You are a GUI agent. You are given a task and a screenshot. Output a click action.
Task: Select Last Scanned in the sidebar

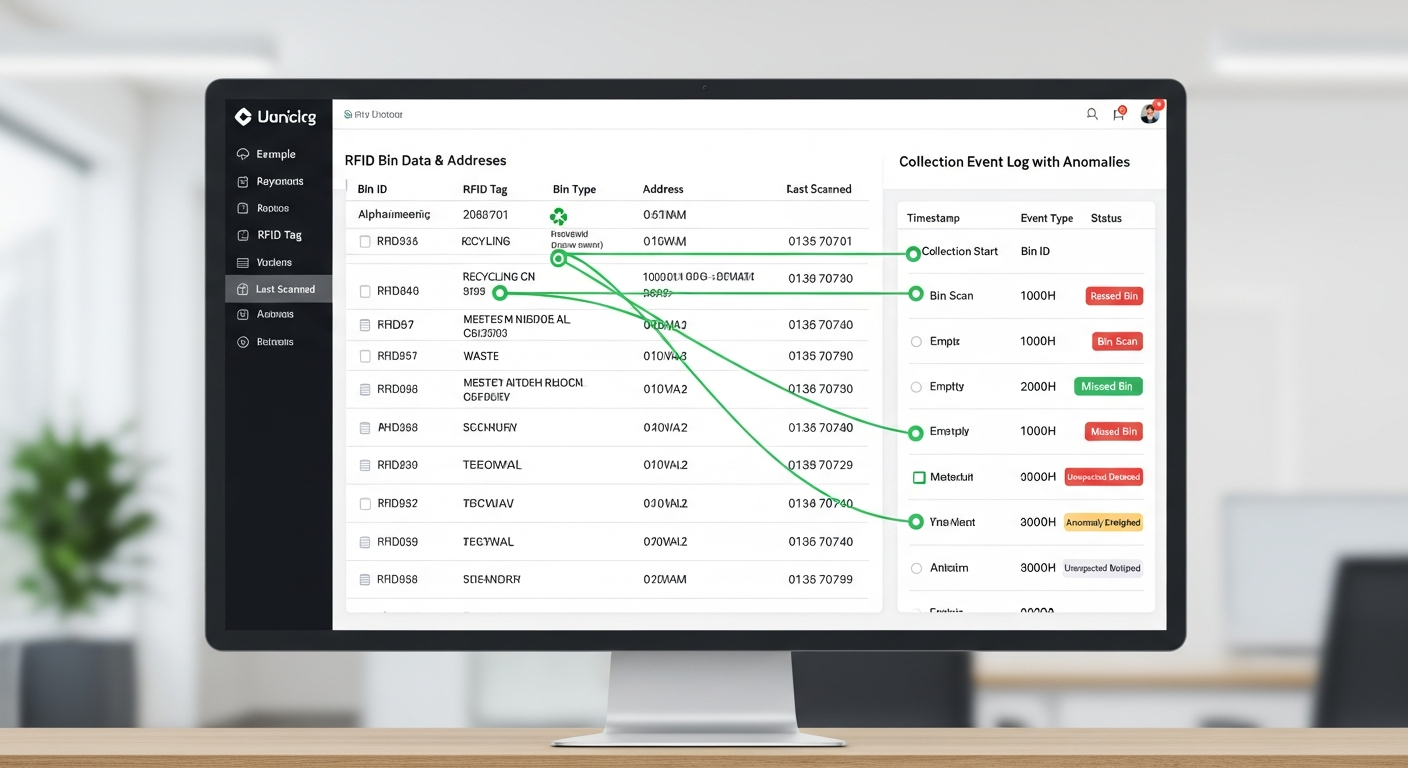tap(279, 289)
